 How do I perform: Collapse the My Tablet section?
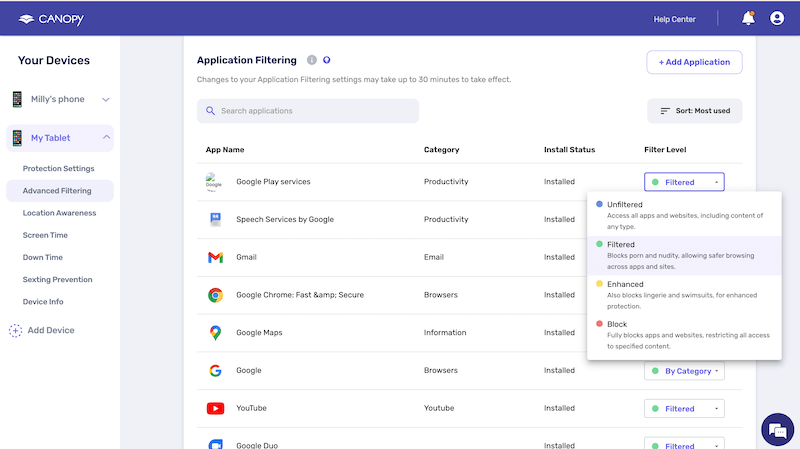[106, 137]
